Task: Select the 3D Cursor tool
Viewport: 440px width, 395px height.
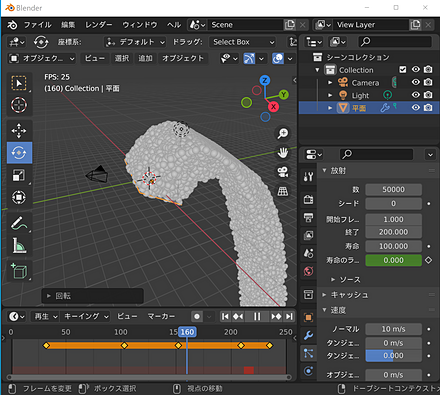Action: 19,105
